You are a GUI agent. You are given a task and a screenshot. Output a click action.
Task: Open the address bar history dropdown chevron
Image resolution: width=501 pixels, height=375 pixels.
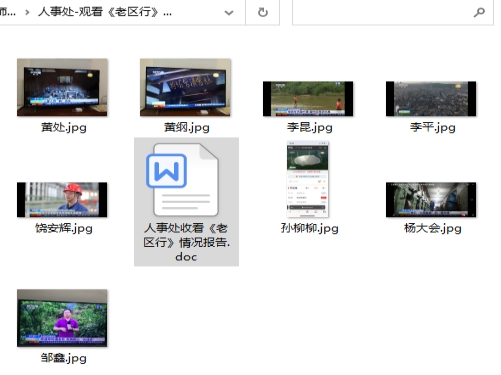coord(229,13)
